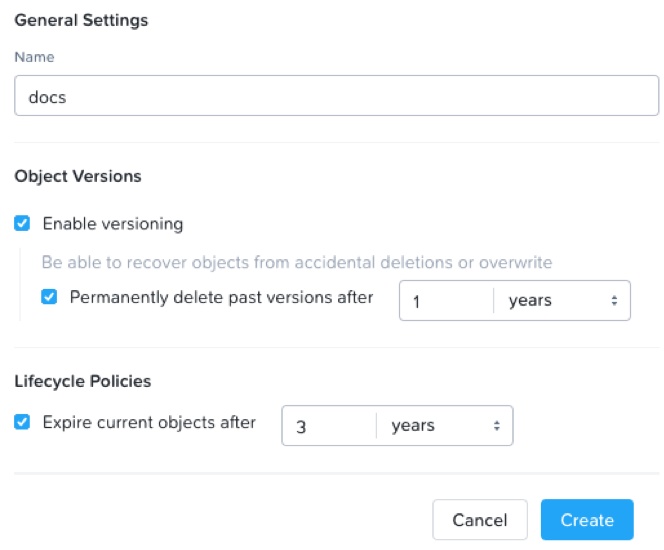
Task: Open the years unit dropdown for object expiry
Action: (x=445, y=426)
